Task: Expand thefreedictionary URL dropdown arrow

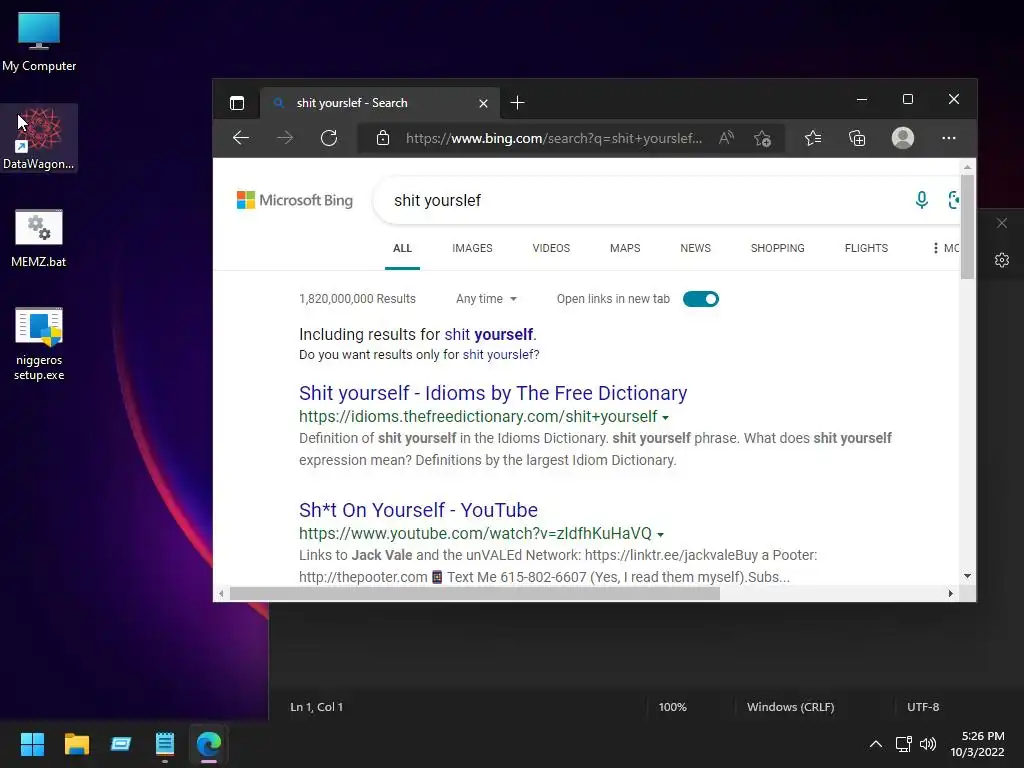Action: 665,417
